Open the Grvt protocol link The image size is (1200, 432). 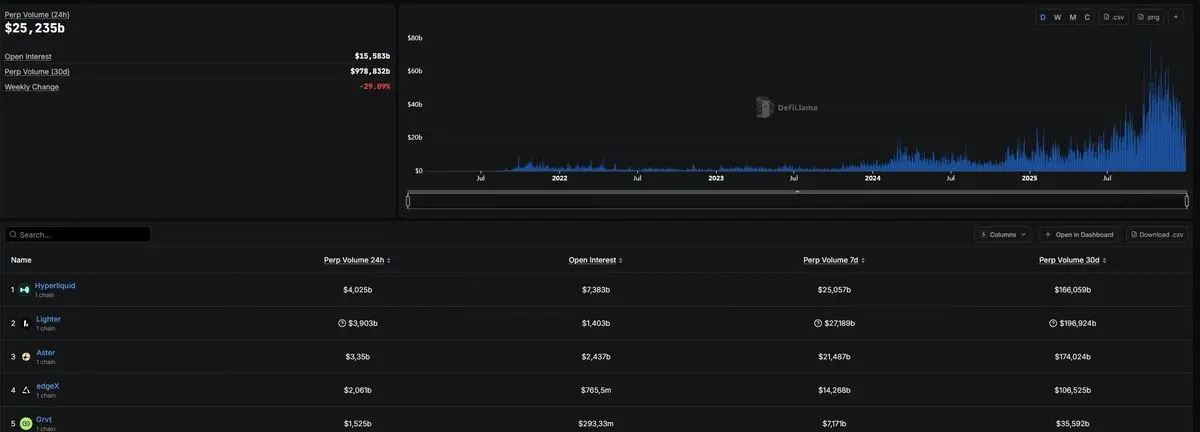pos(44,420)
